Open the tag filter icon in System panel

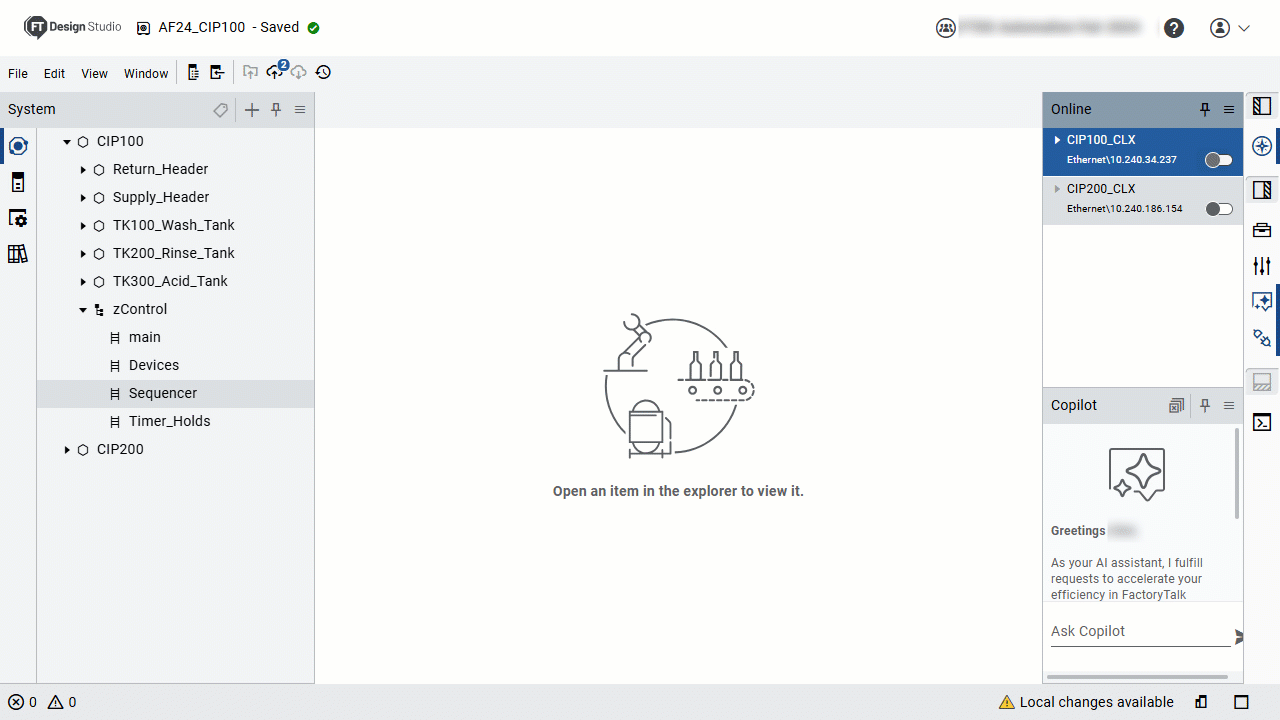point(220,110)
